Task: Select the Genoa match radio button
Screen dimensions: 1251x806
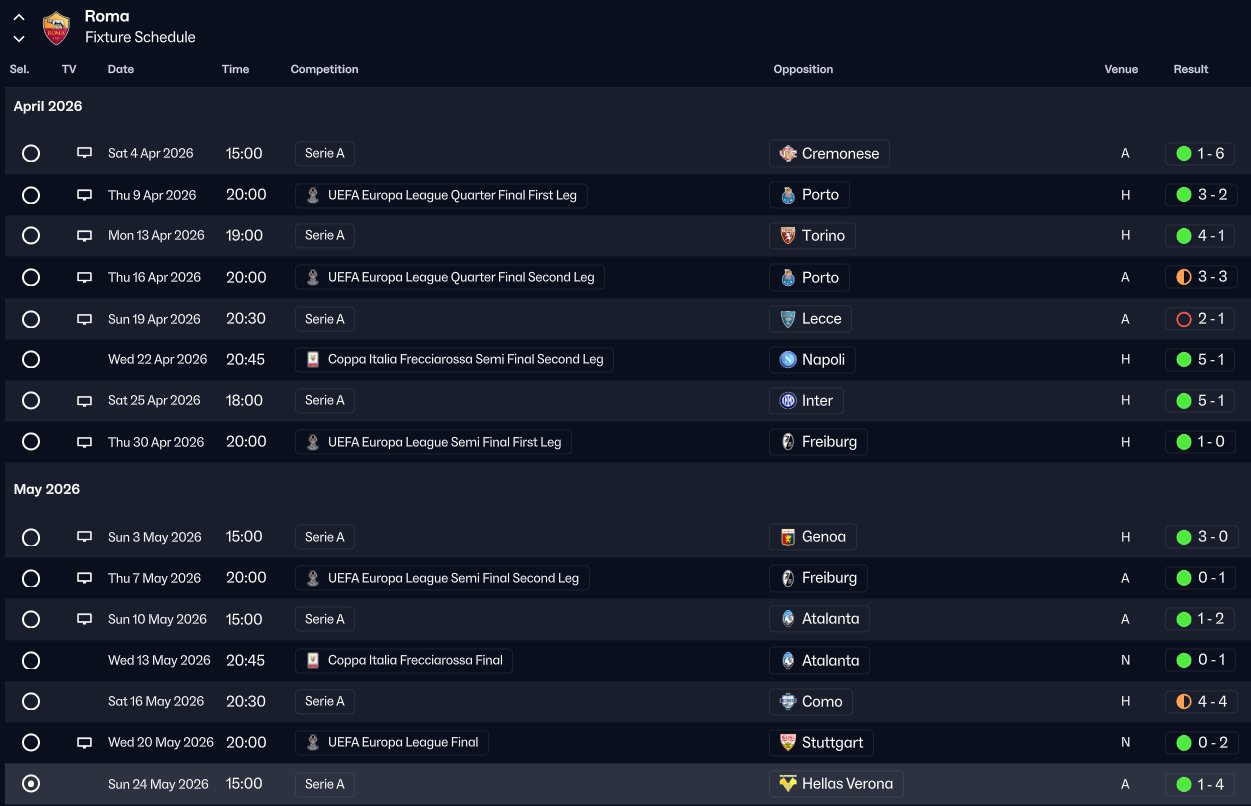Action: (31, 538)
